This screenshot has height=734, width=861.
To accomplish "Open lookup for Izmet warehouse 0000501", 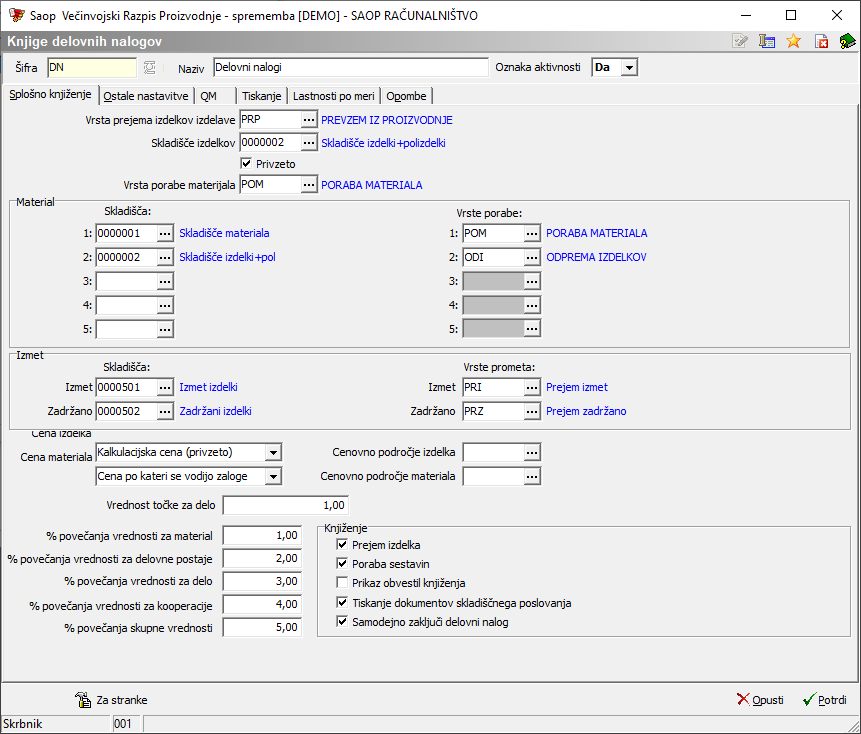I will point(165,388).
